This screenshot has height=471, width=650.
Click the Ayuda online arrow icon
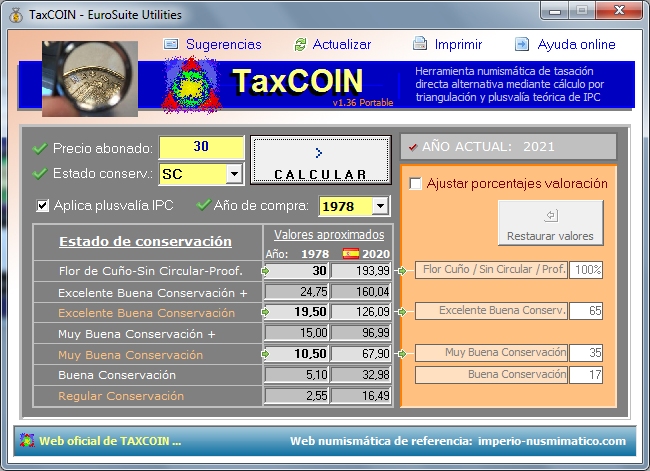522,44
